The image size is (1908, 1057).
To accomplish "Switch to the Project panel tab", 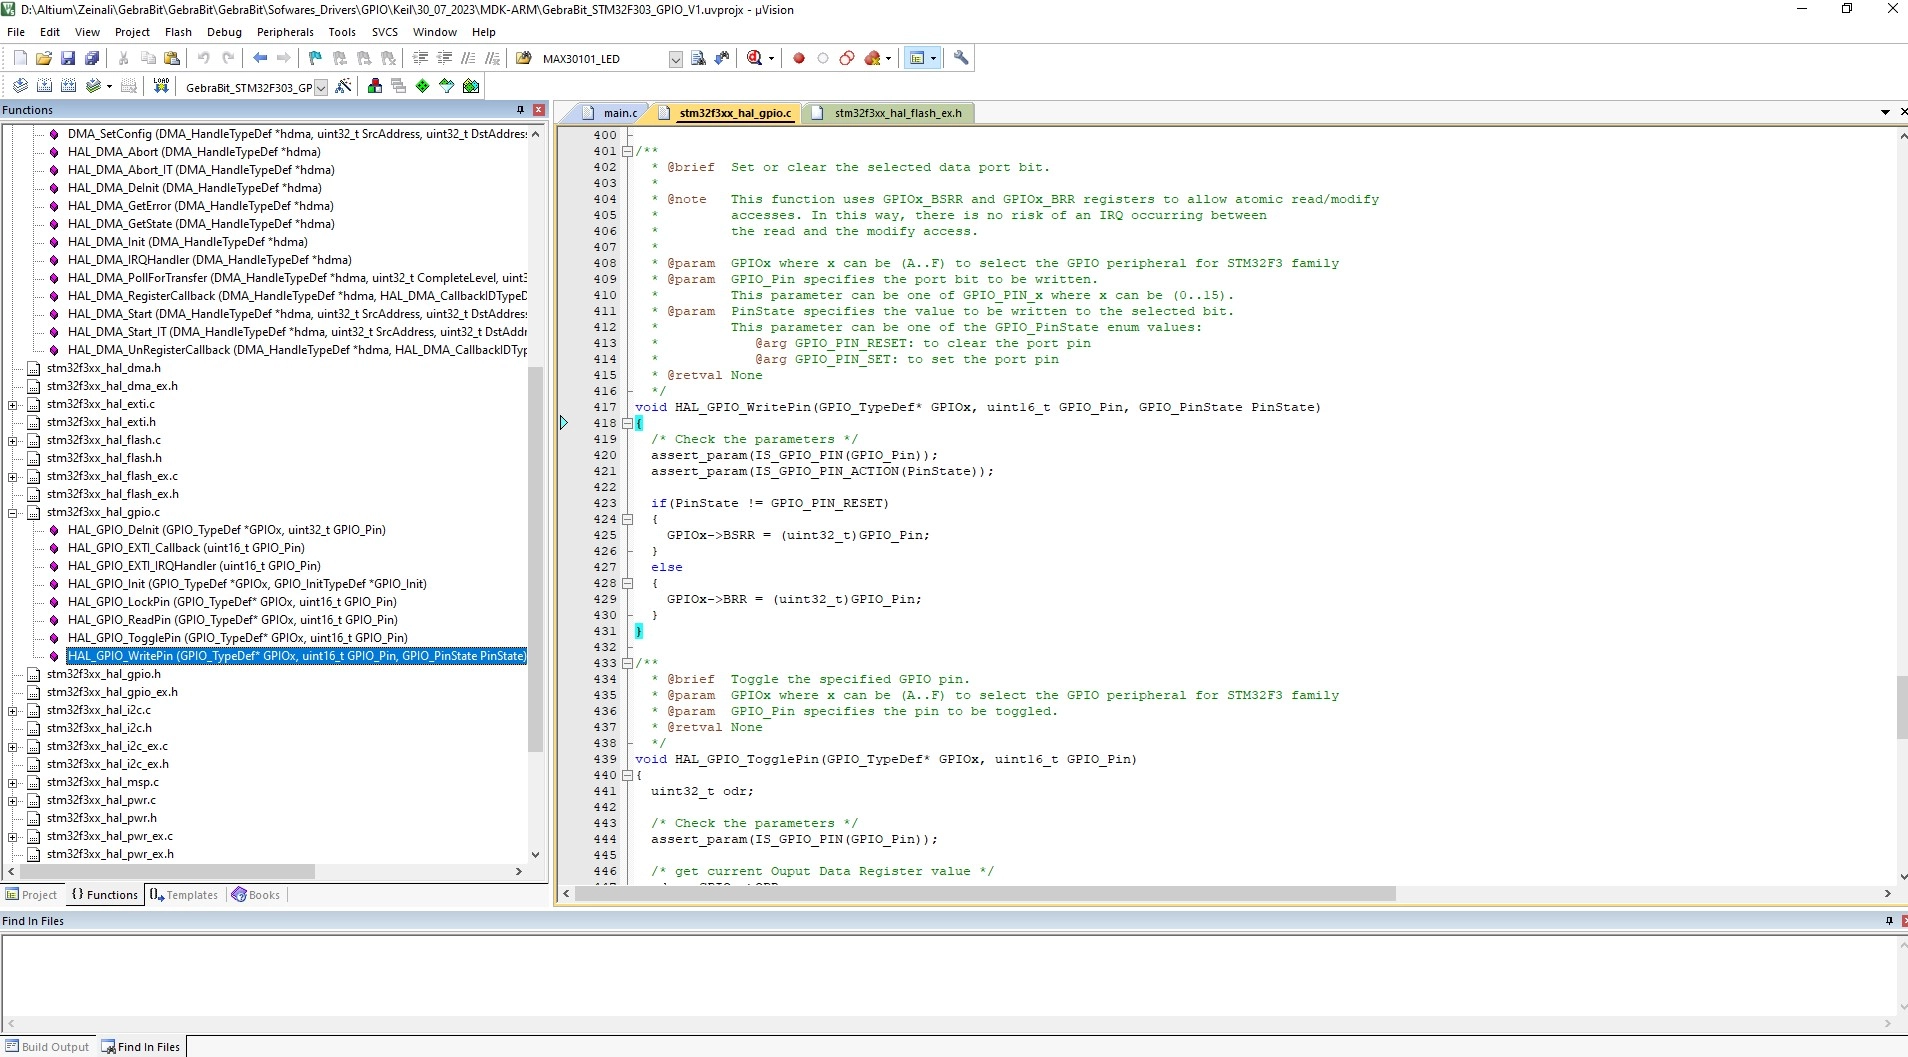I will 31,895.
